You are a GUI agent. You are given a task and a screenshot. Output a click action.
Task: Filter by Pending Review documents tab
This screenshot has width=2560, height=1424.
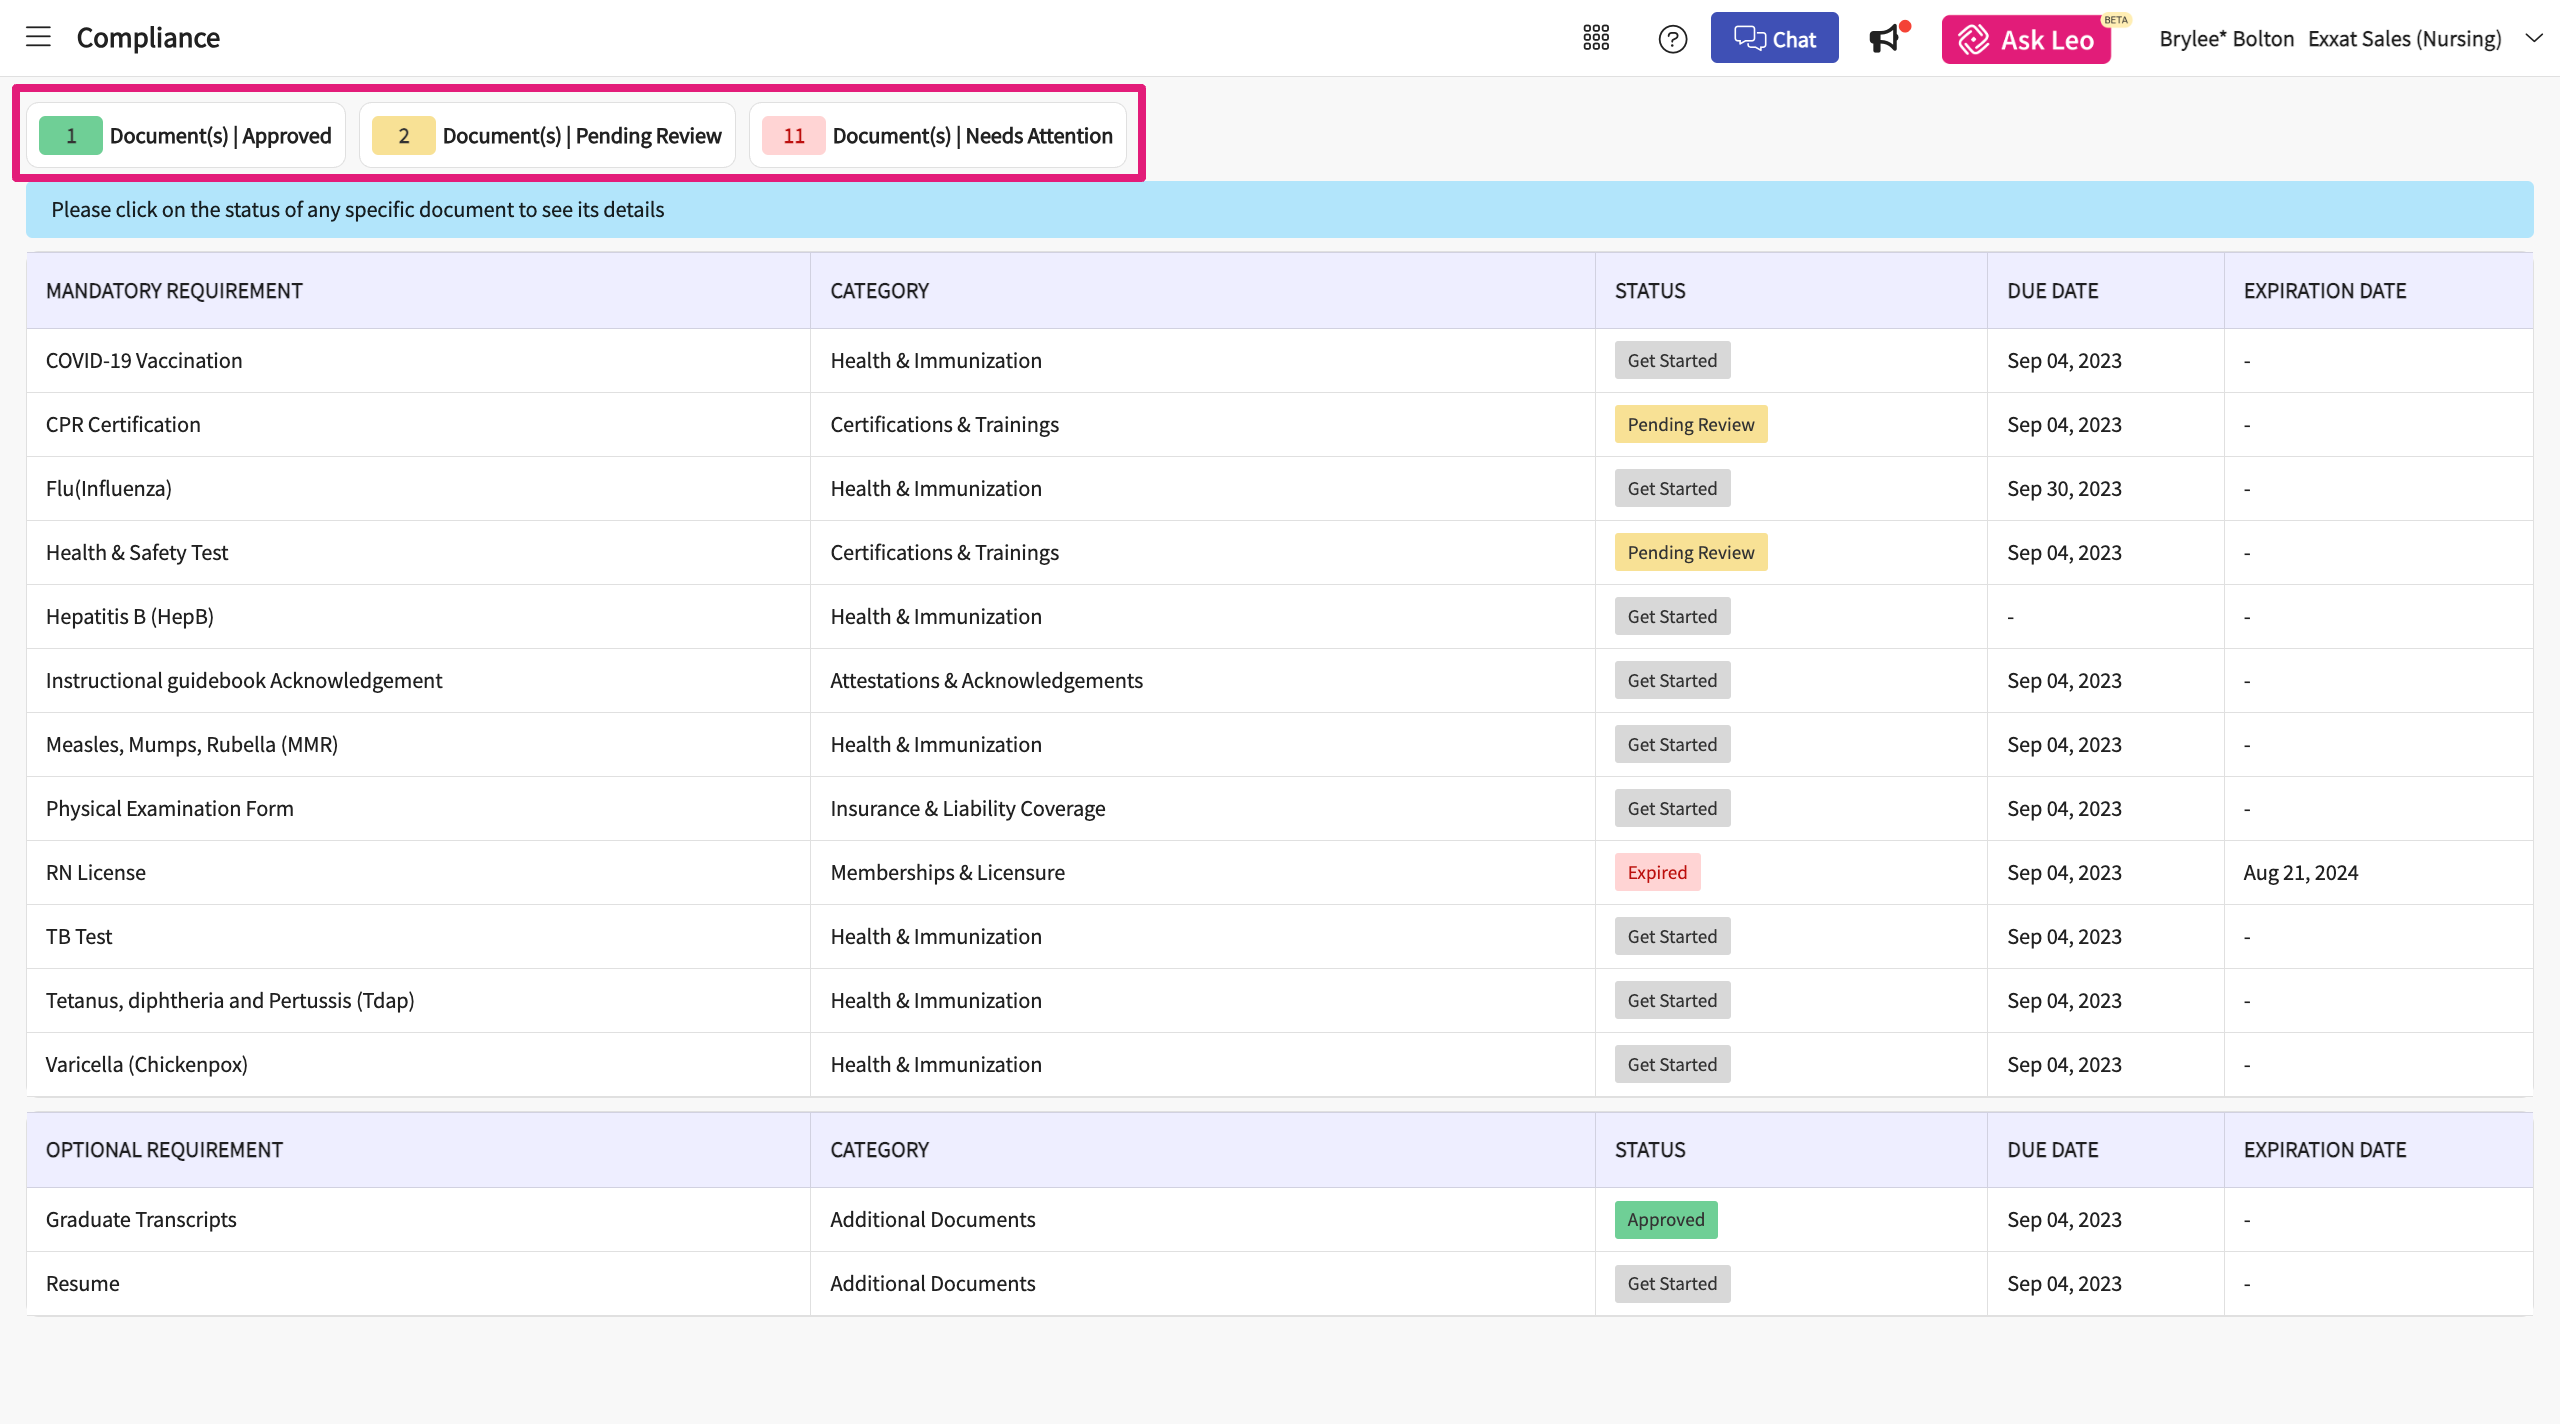click(x=547, y=136)
